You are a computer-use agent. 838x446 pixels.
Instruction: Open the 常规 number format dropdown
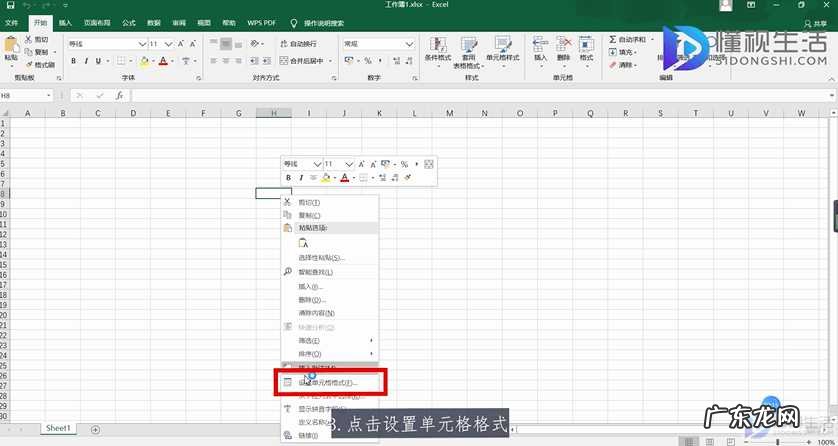tap(410, 44)
